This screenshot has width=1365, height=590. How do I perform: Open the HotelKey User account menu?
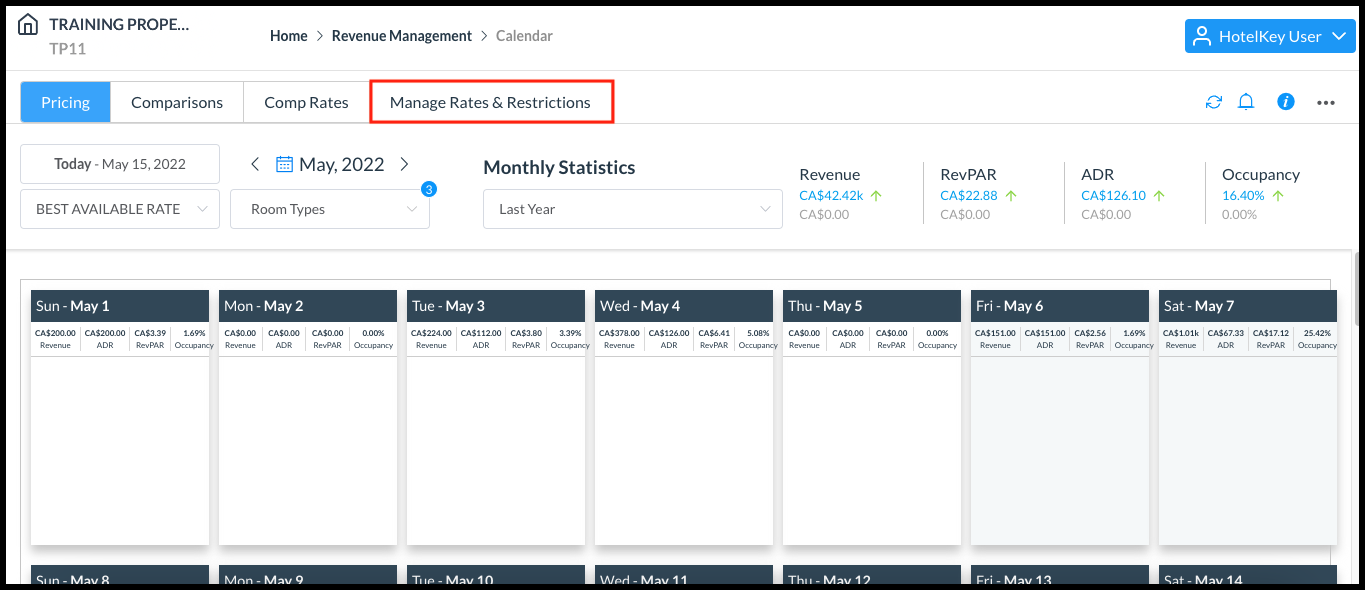click(1270, 36)
